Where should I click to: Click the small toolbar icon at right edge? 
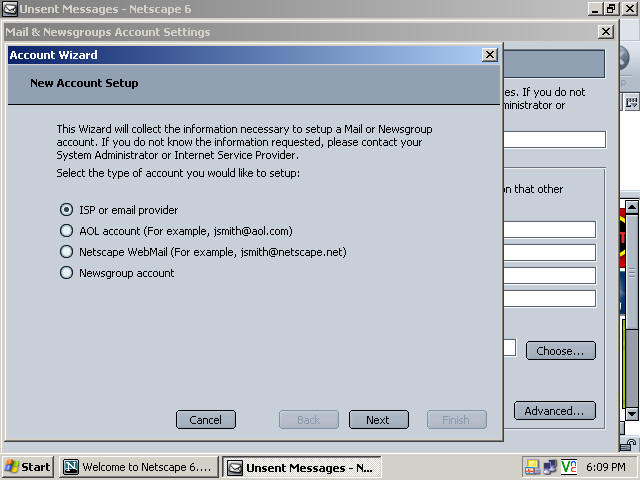tap(631, 102)
